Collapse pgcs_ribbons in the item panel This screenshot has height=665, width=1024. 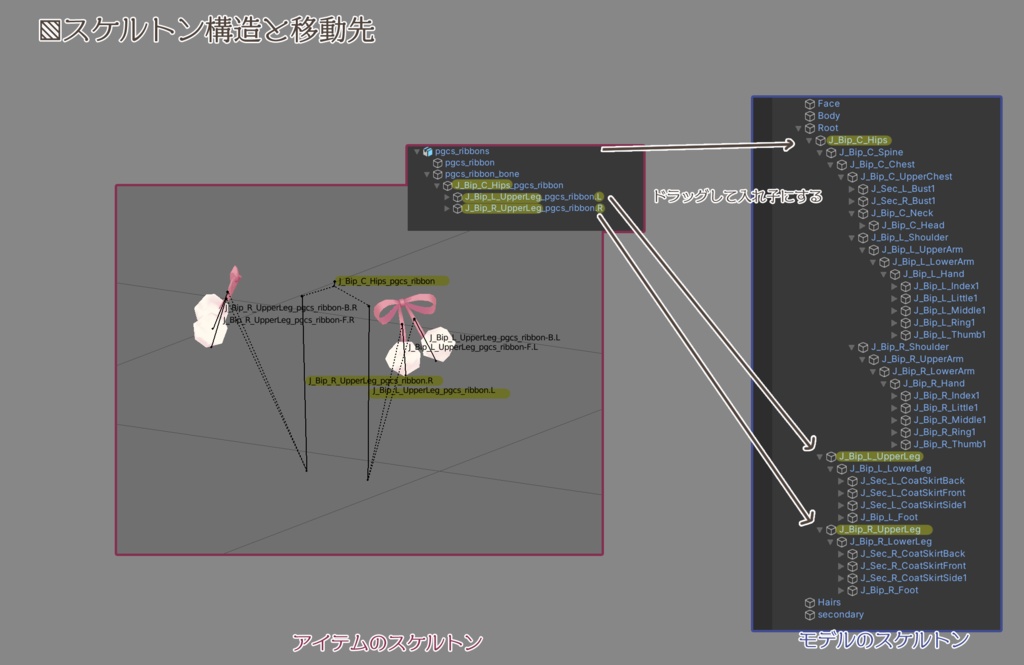click(x=416, y=151)
